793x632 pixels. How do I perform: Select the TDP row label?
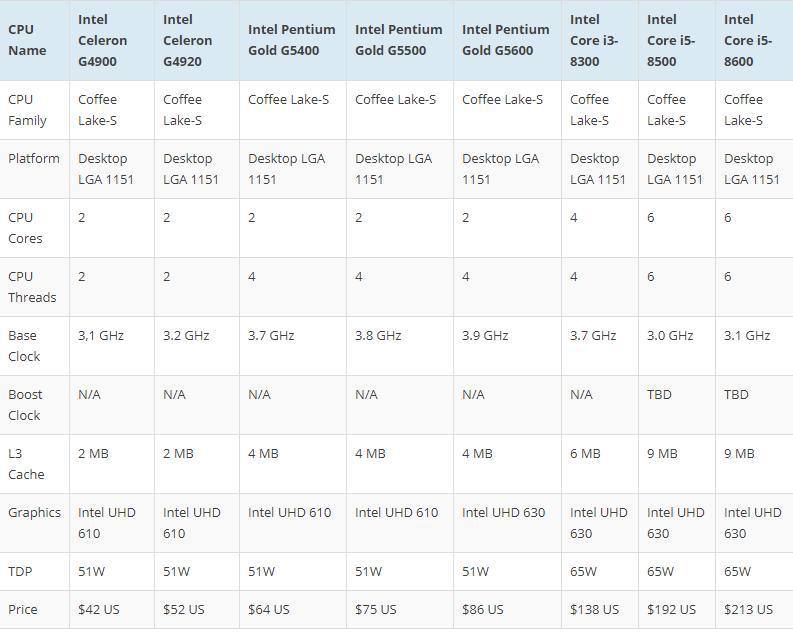pyautogui.click(x=21, y=572)
